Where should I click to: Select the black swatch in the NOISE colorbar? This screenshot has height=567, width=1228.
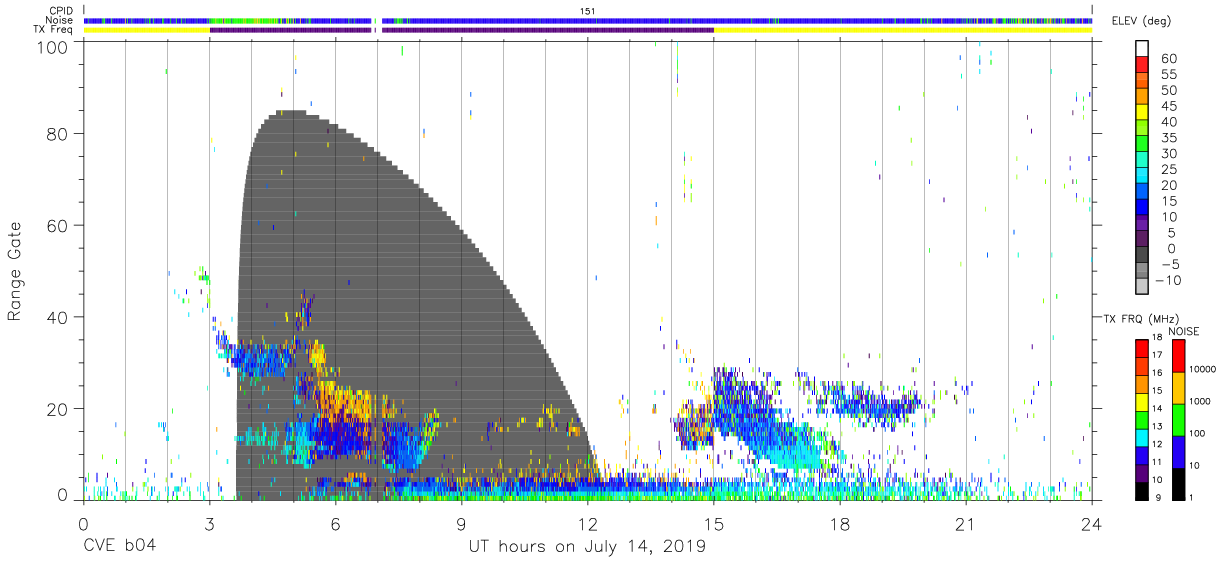1177,482
